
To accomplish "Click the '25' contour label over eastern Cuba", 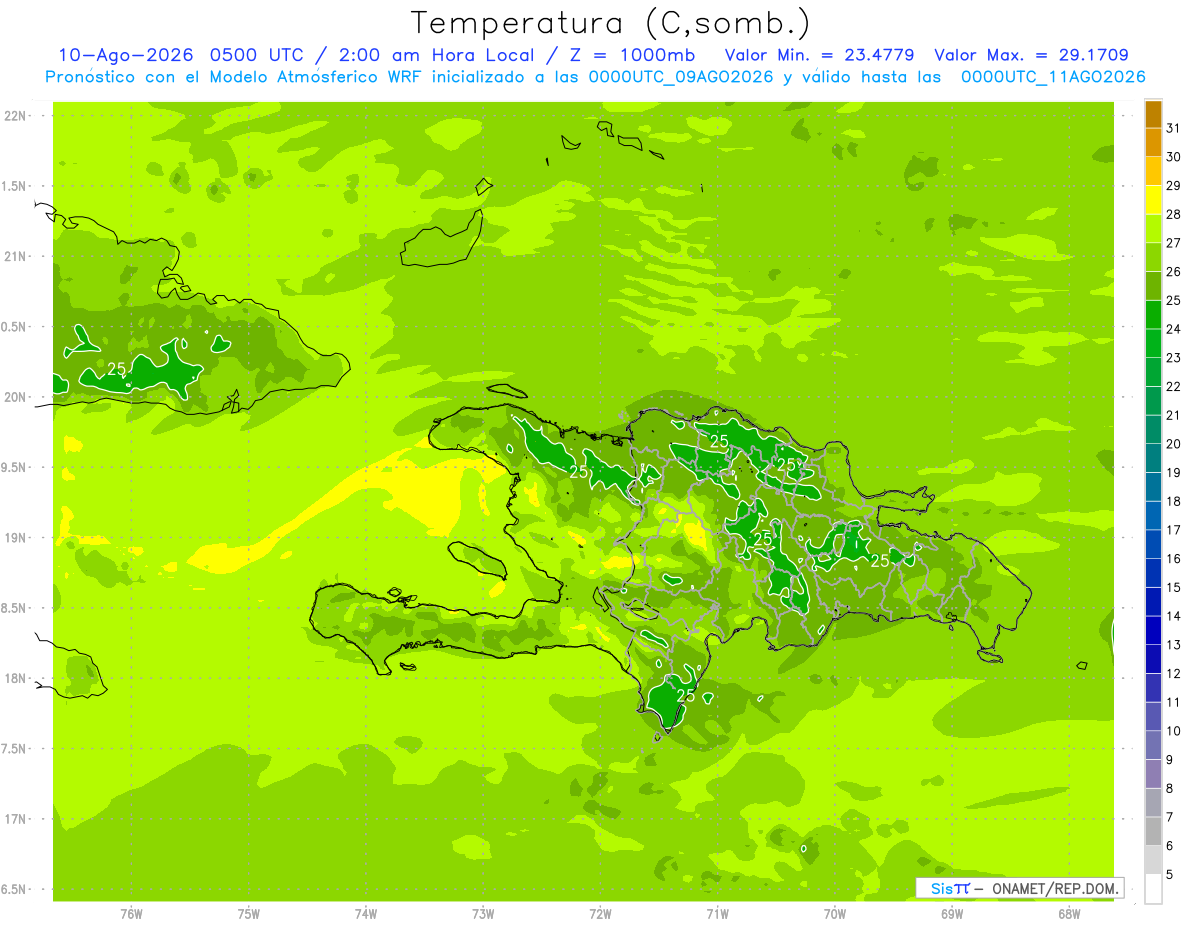I will tap(117, 369).
